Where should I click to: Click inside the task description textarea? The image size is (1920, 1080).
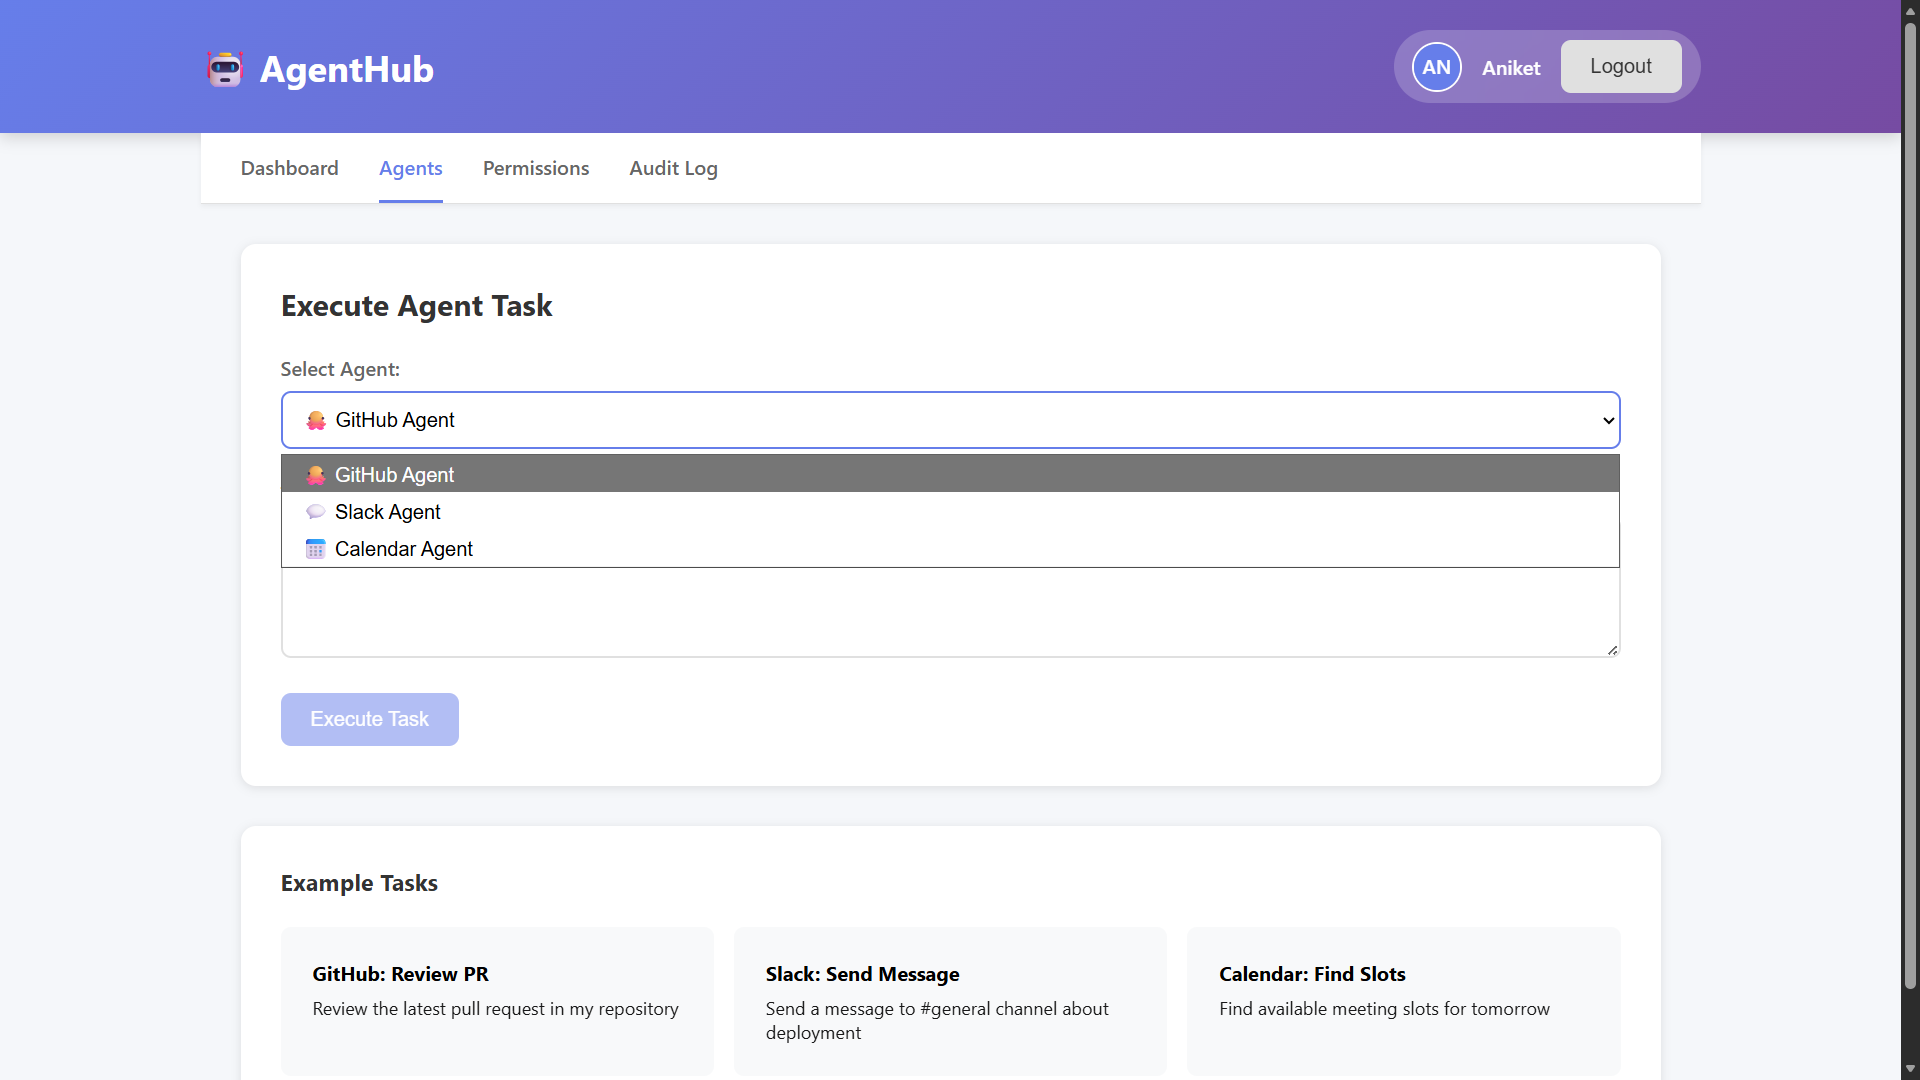point(950,612)
